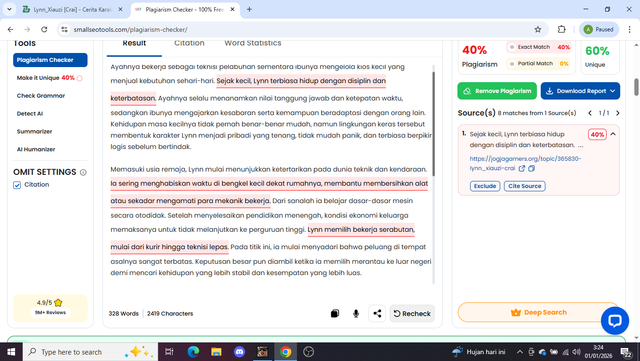The width and height of the screenshot is (640, 361).
Task: Show hidden system tray icons
Action: point(520,352)
